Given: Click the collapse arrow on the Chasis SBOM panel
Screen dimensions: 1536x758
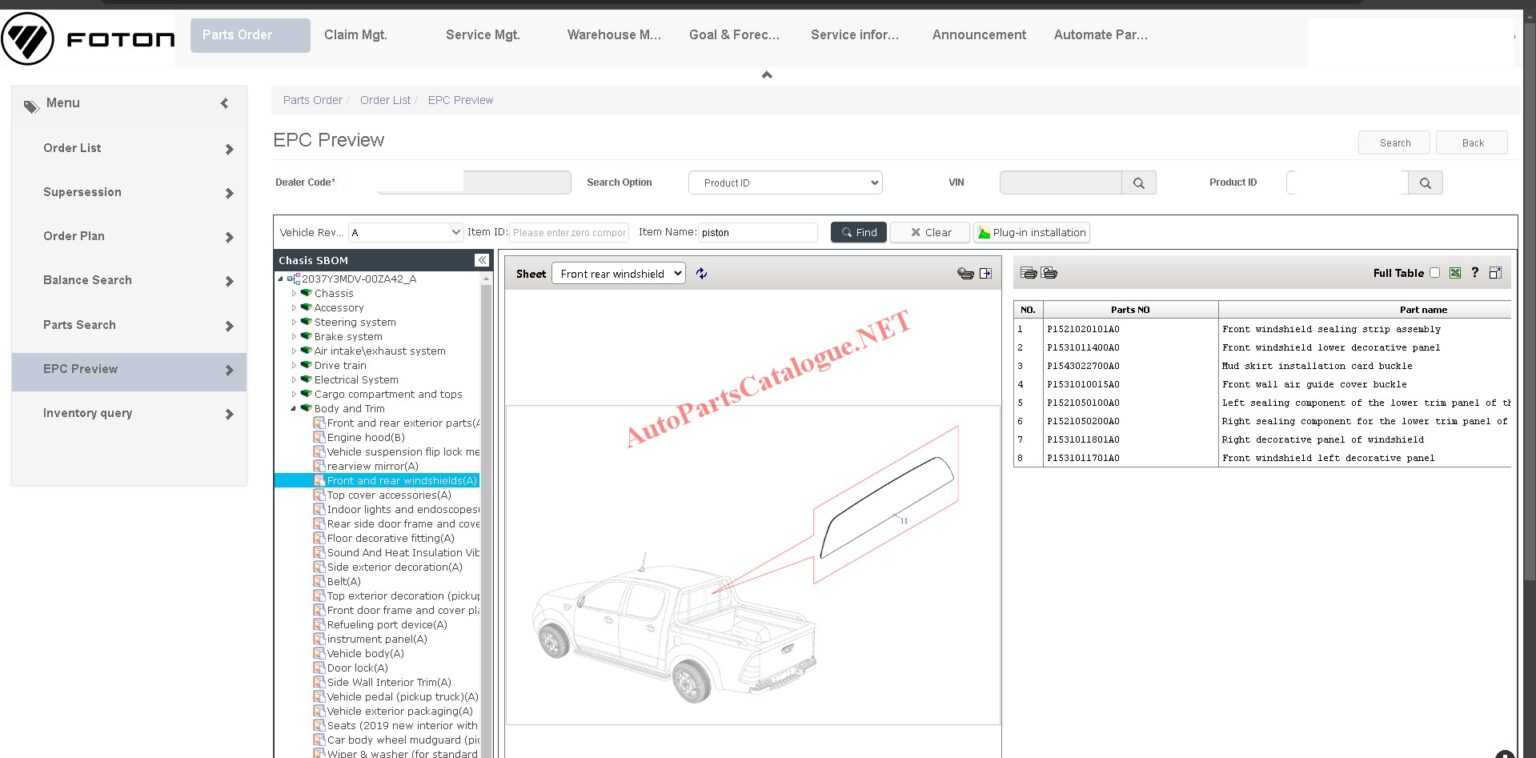Looking at the screenshot, I should pyautogui.click(x=480, y=259).
